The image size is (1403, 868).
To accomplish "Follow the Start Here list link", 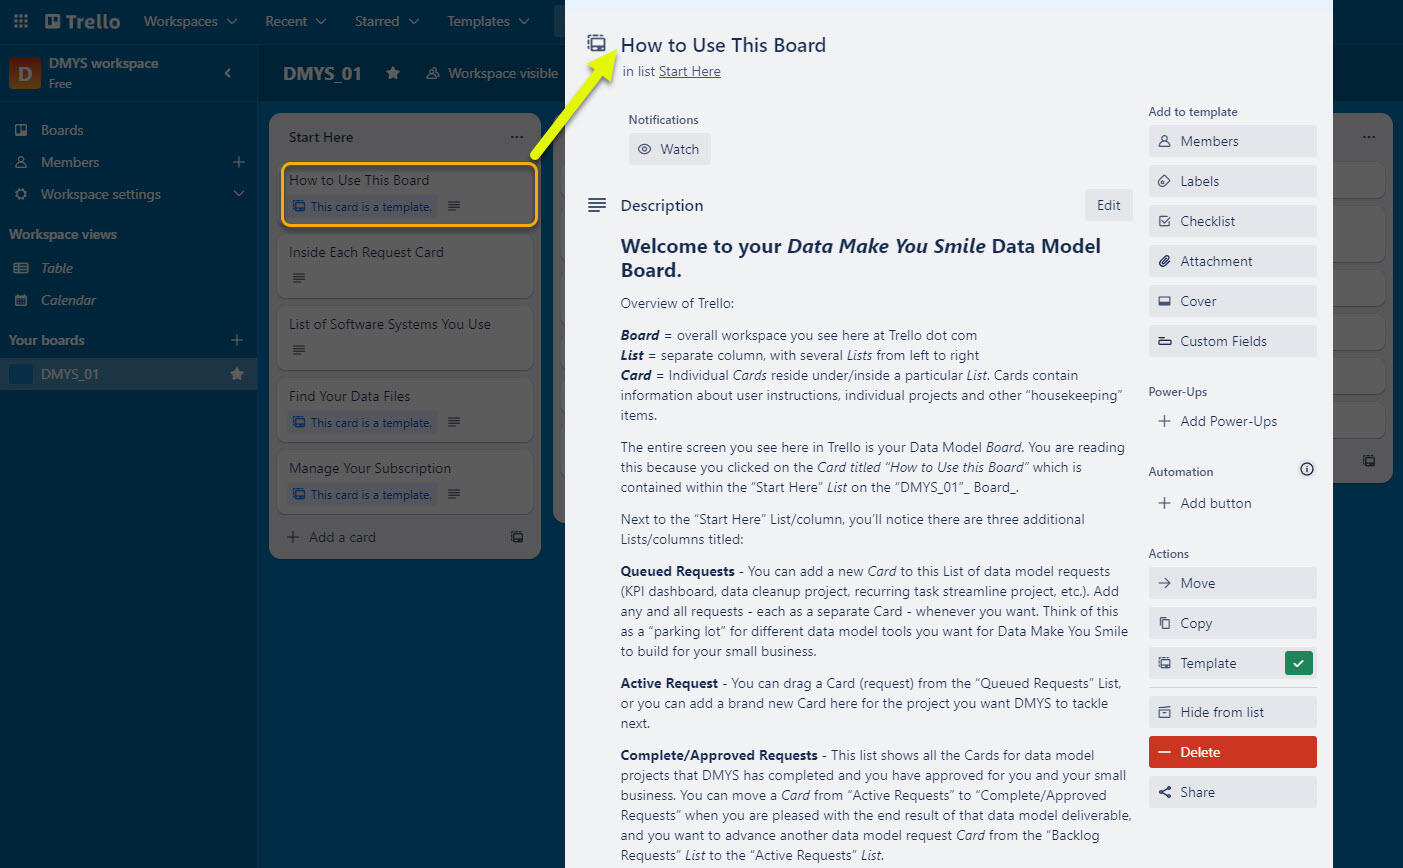I will [689, 71].
